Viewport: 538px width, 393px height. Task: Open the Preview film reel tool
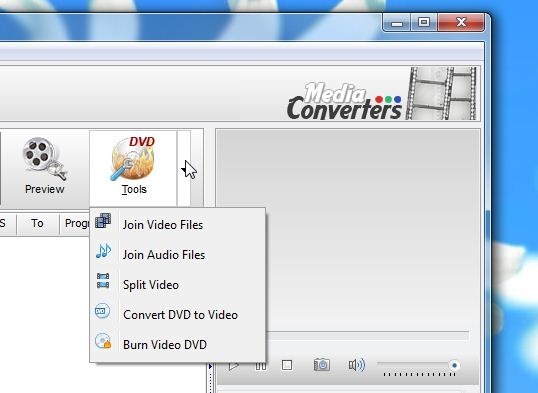tap(45, 165)
